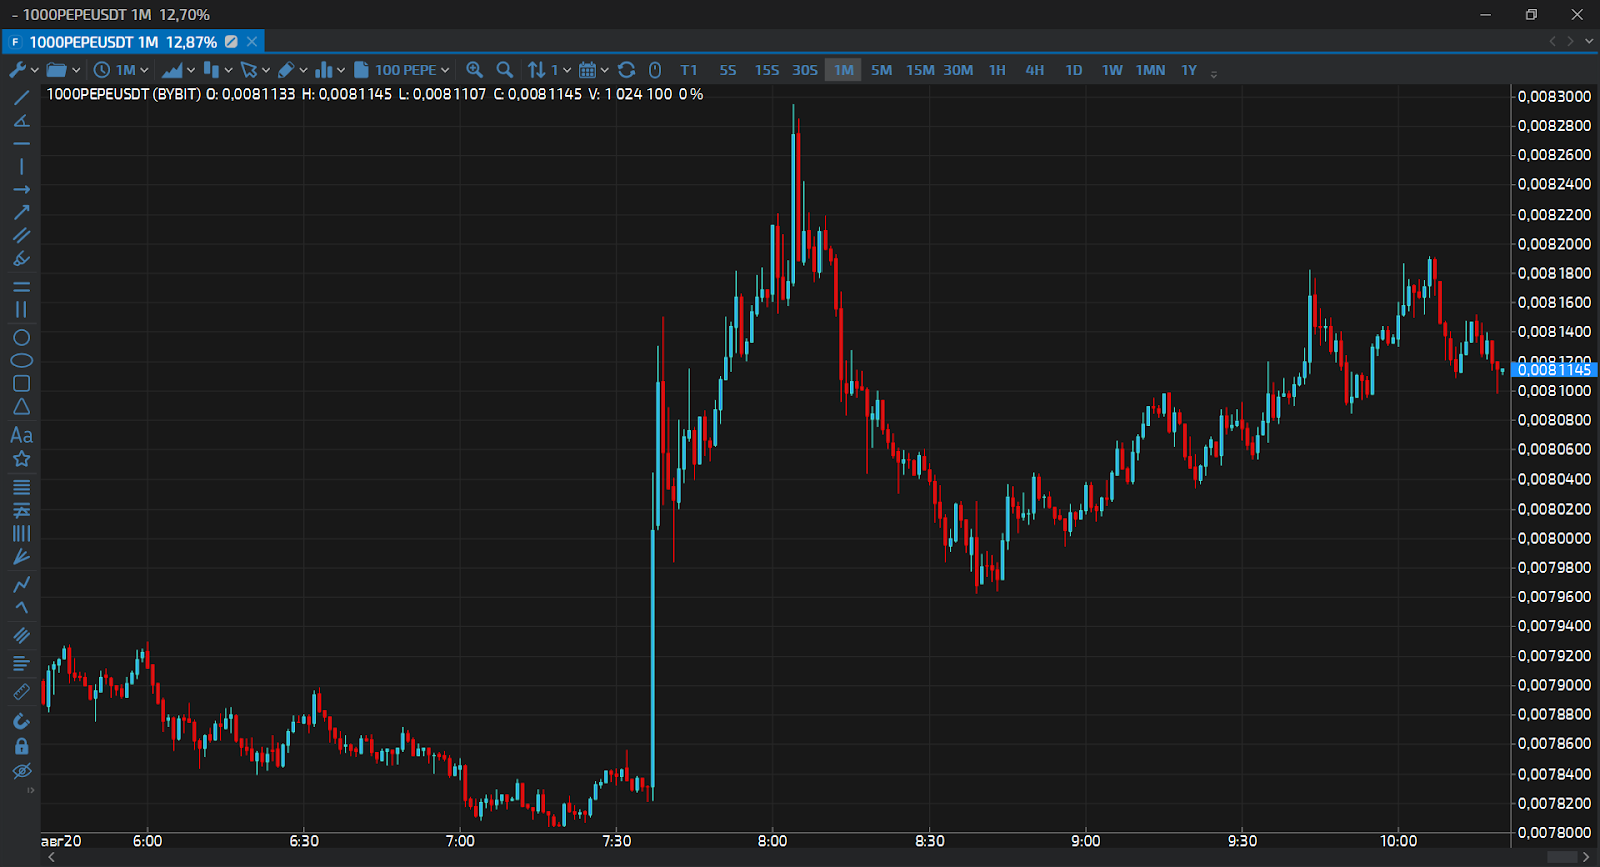
Task: Close the 1000PEPEUSDT chart tab
Action: (x=252, y=42)
